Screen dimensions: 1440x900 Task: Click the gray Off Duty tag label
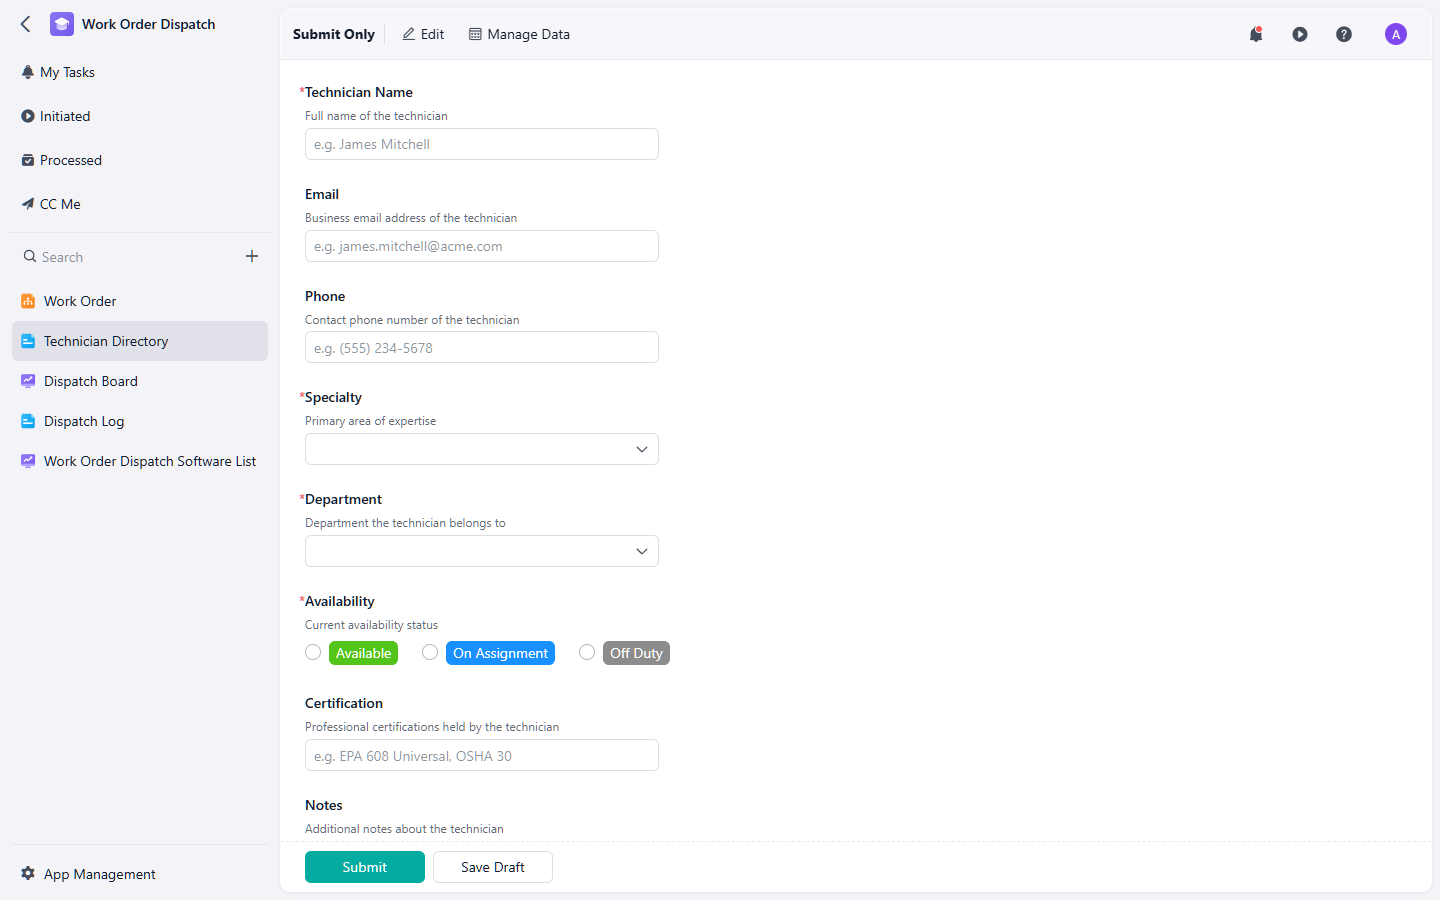click(636, 653)
